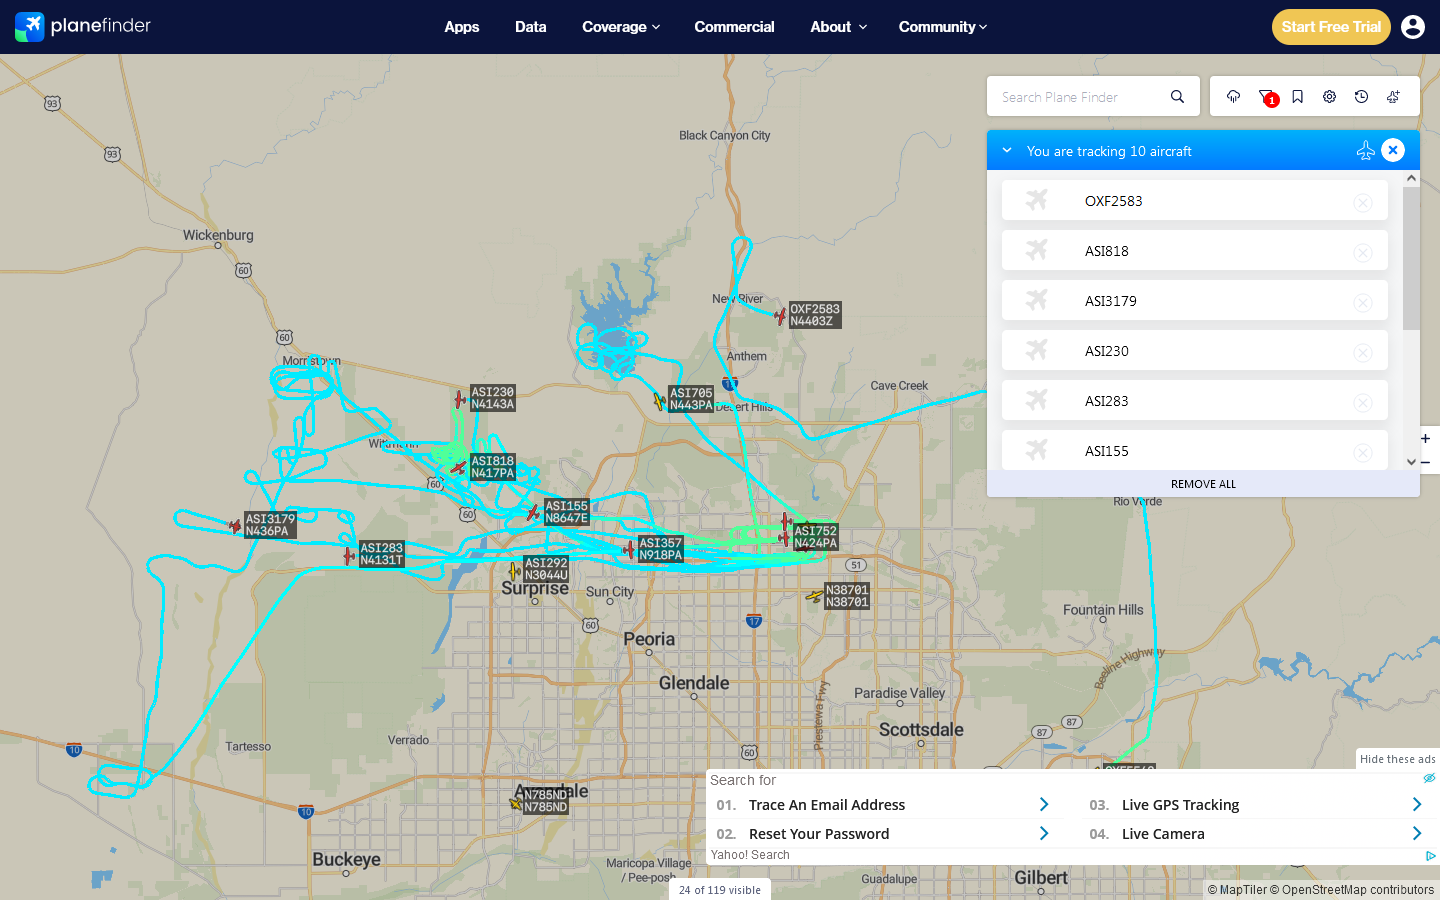Screen dimensions: 1440x900
Task: Click the ASI357 aircraft marker on map
Action: point(629,549)
